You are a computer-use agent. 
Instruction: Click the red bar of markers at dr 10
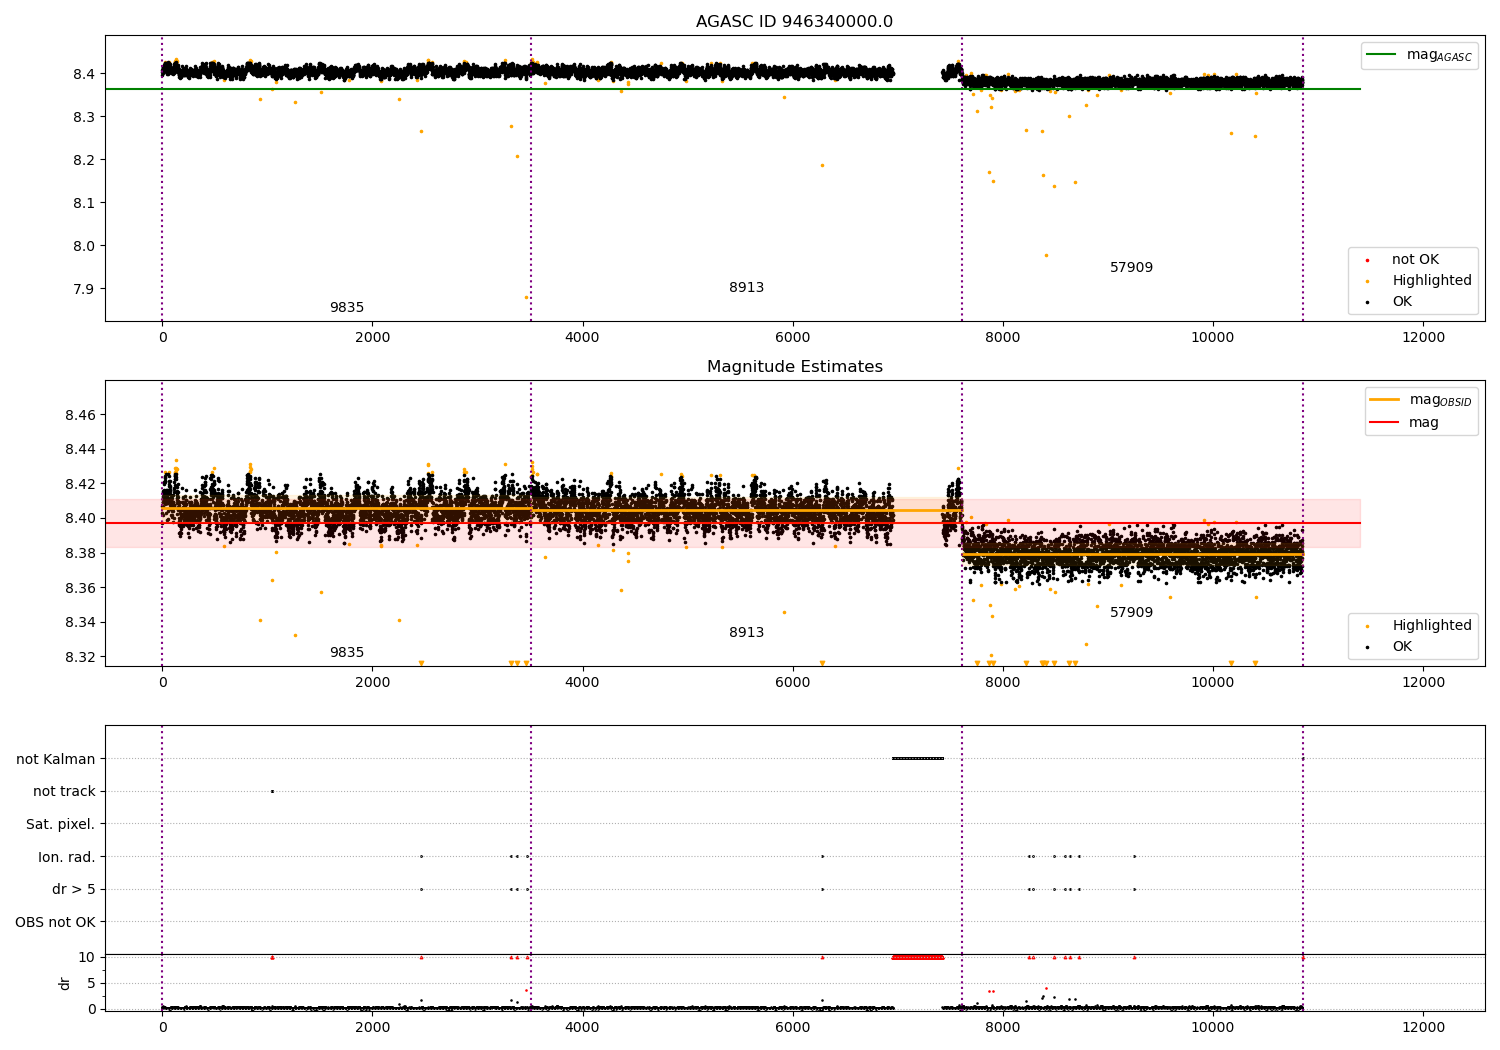918,957
